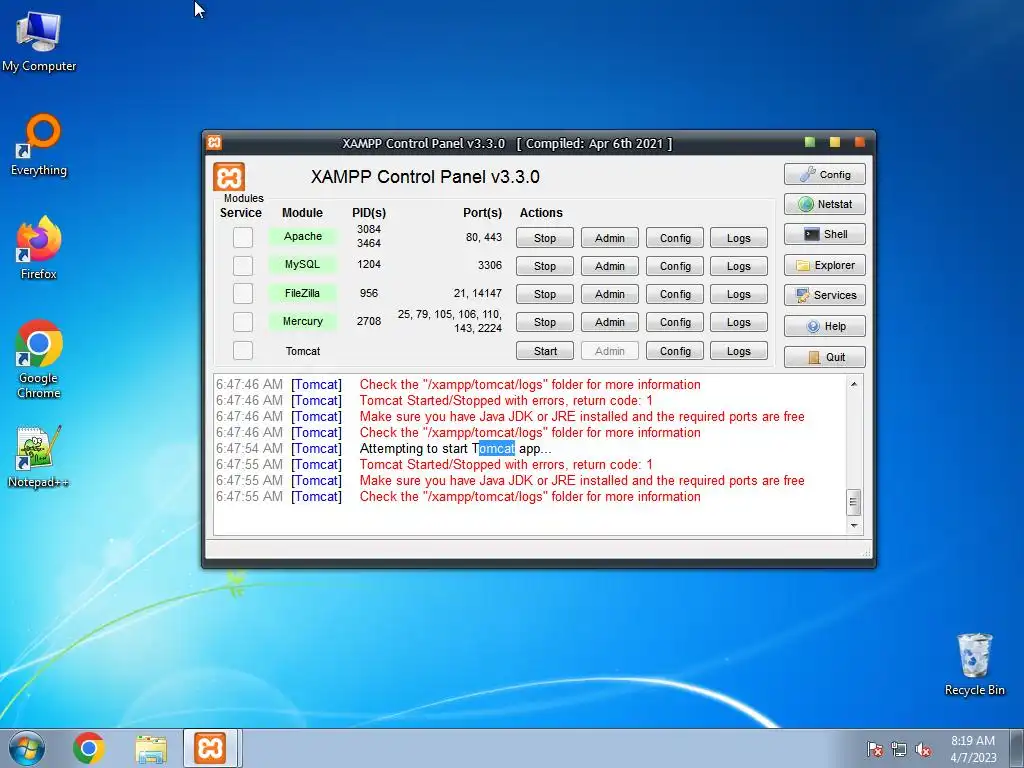This screenshot has width=1024, height=768.
Task: Click the MySQL port 3306 value
Action: [490, 265]
